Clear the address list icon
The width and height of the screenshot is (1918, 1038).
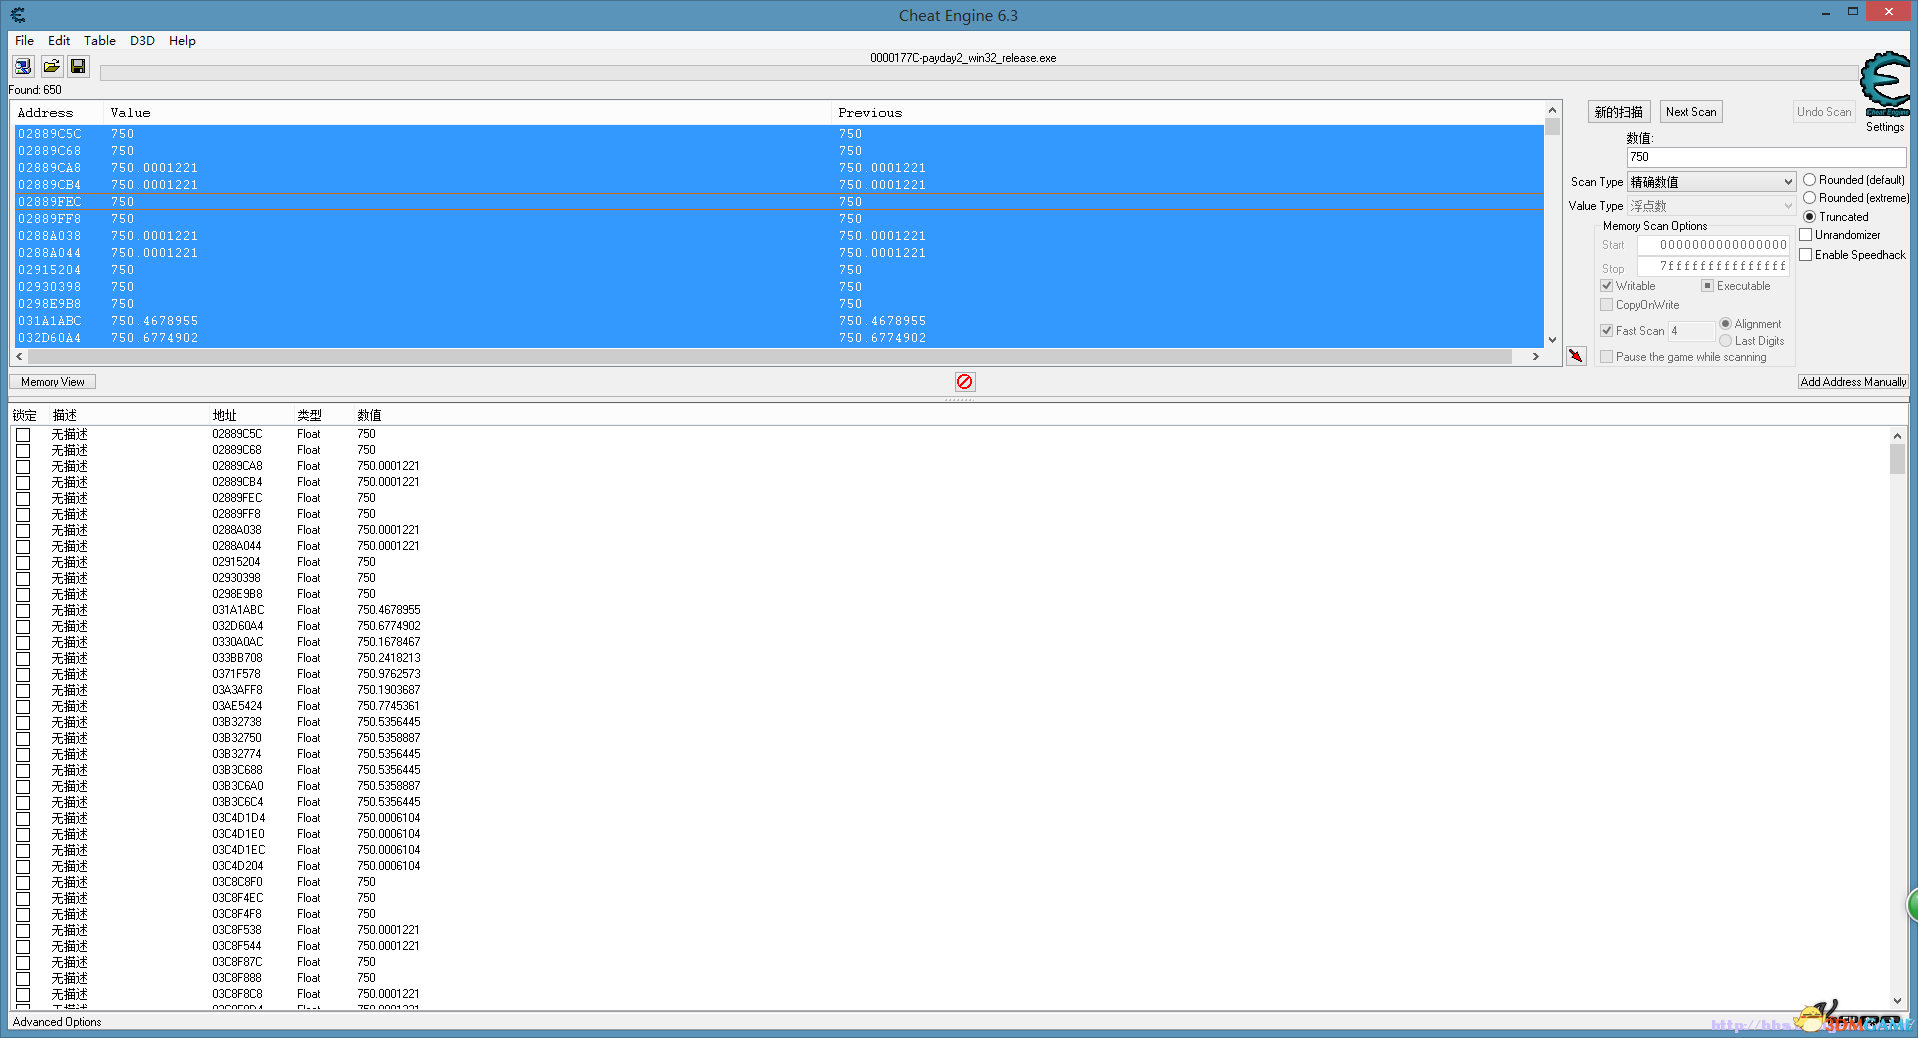pos(964,382)
